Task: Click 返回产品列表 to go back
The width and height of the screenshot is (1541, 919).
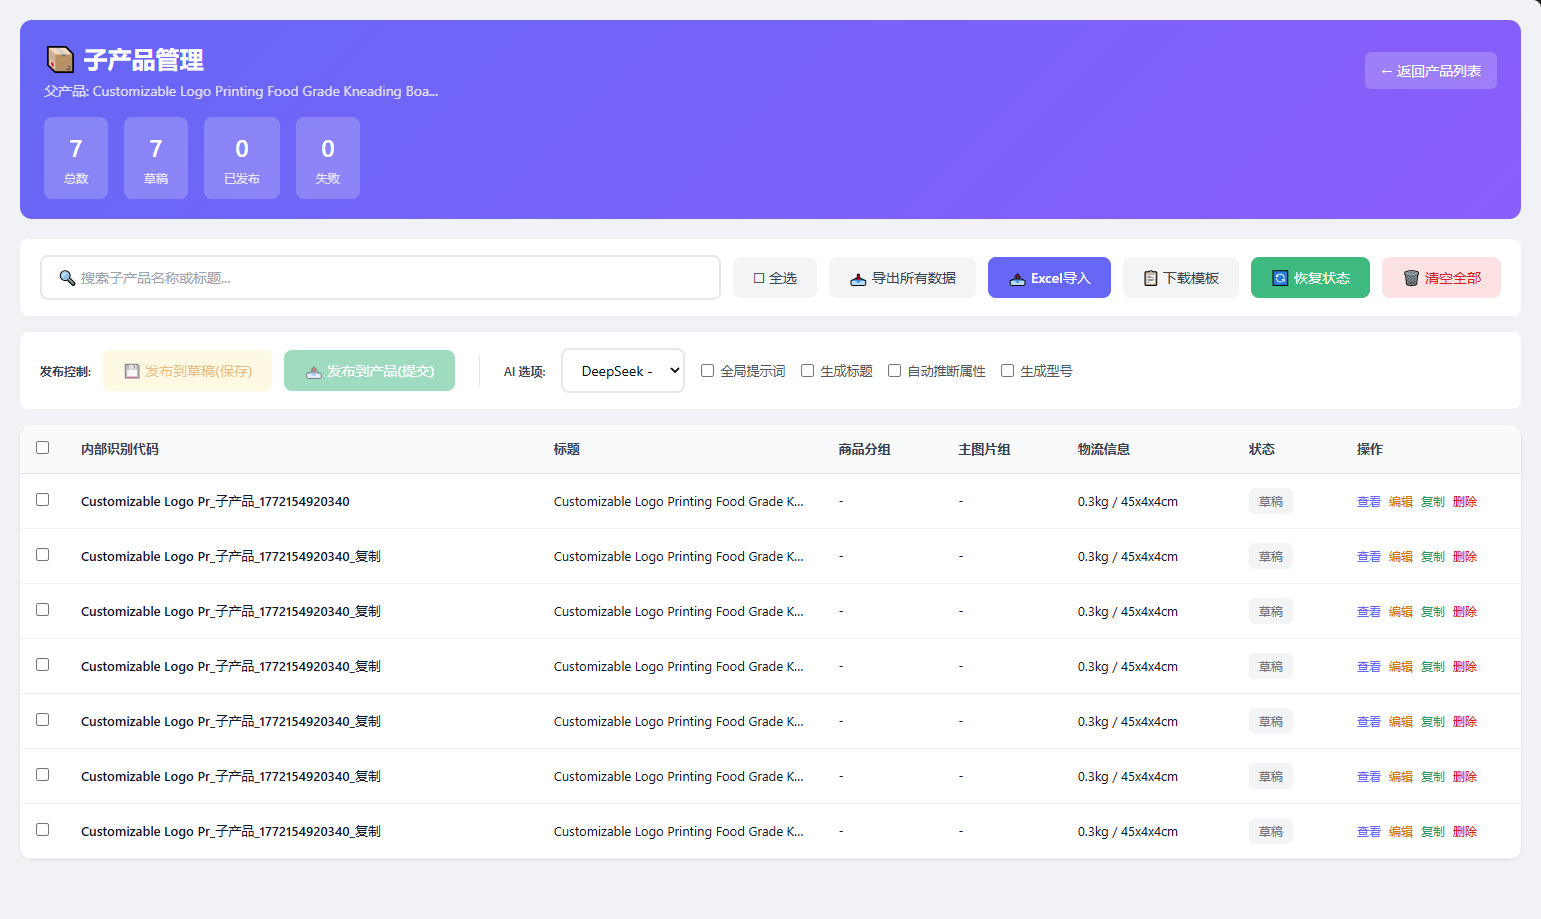Action: pyautogui.click(x=1430, y=71)
